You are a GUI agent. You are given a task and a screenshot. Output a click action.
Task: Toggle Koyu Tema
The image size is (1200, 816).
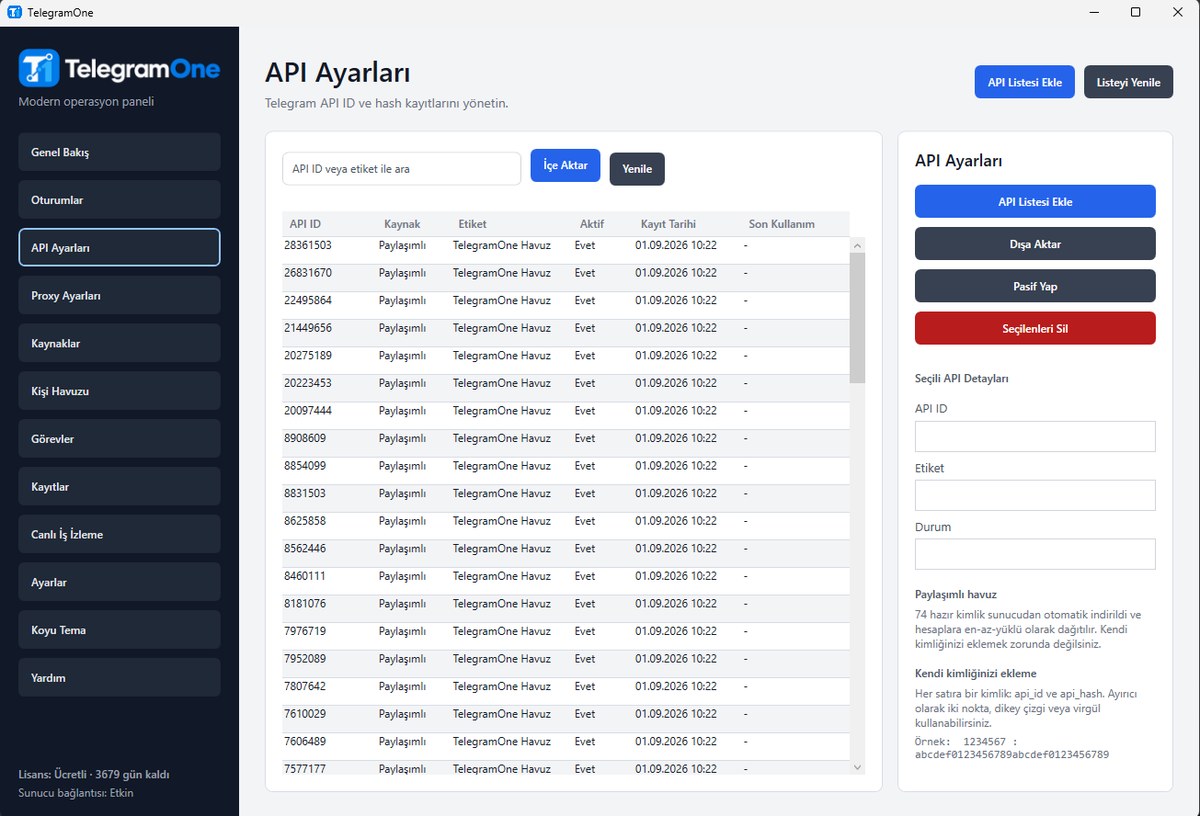pos(119,630)
